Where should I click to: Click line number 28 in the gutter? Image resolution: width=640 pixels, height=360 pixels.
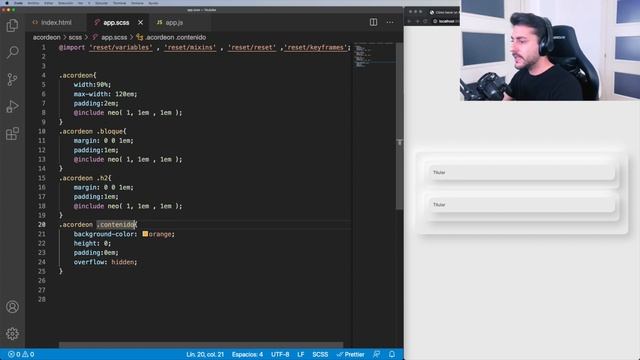click(x=42, y=299)
